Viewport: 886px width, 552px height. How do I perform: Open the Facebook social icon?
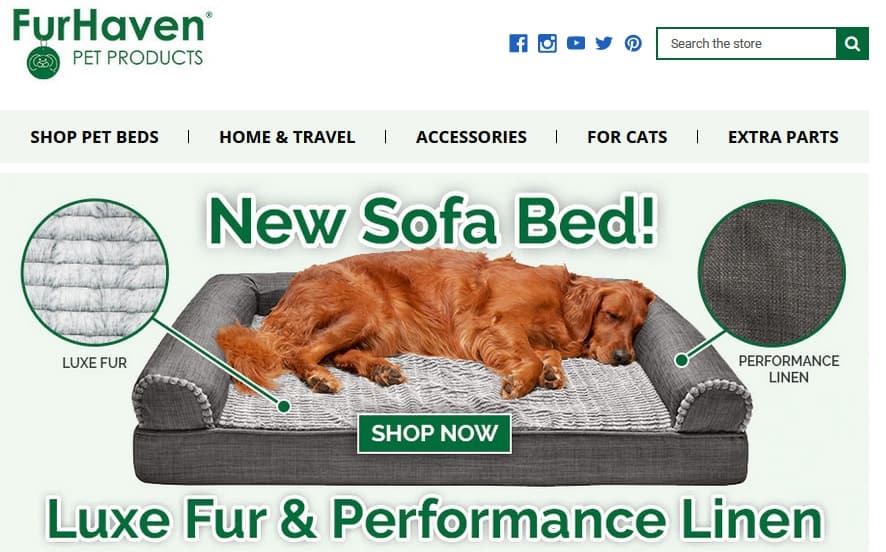click(518, 44)
